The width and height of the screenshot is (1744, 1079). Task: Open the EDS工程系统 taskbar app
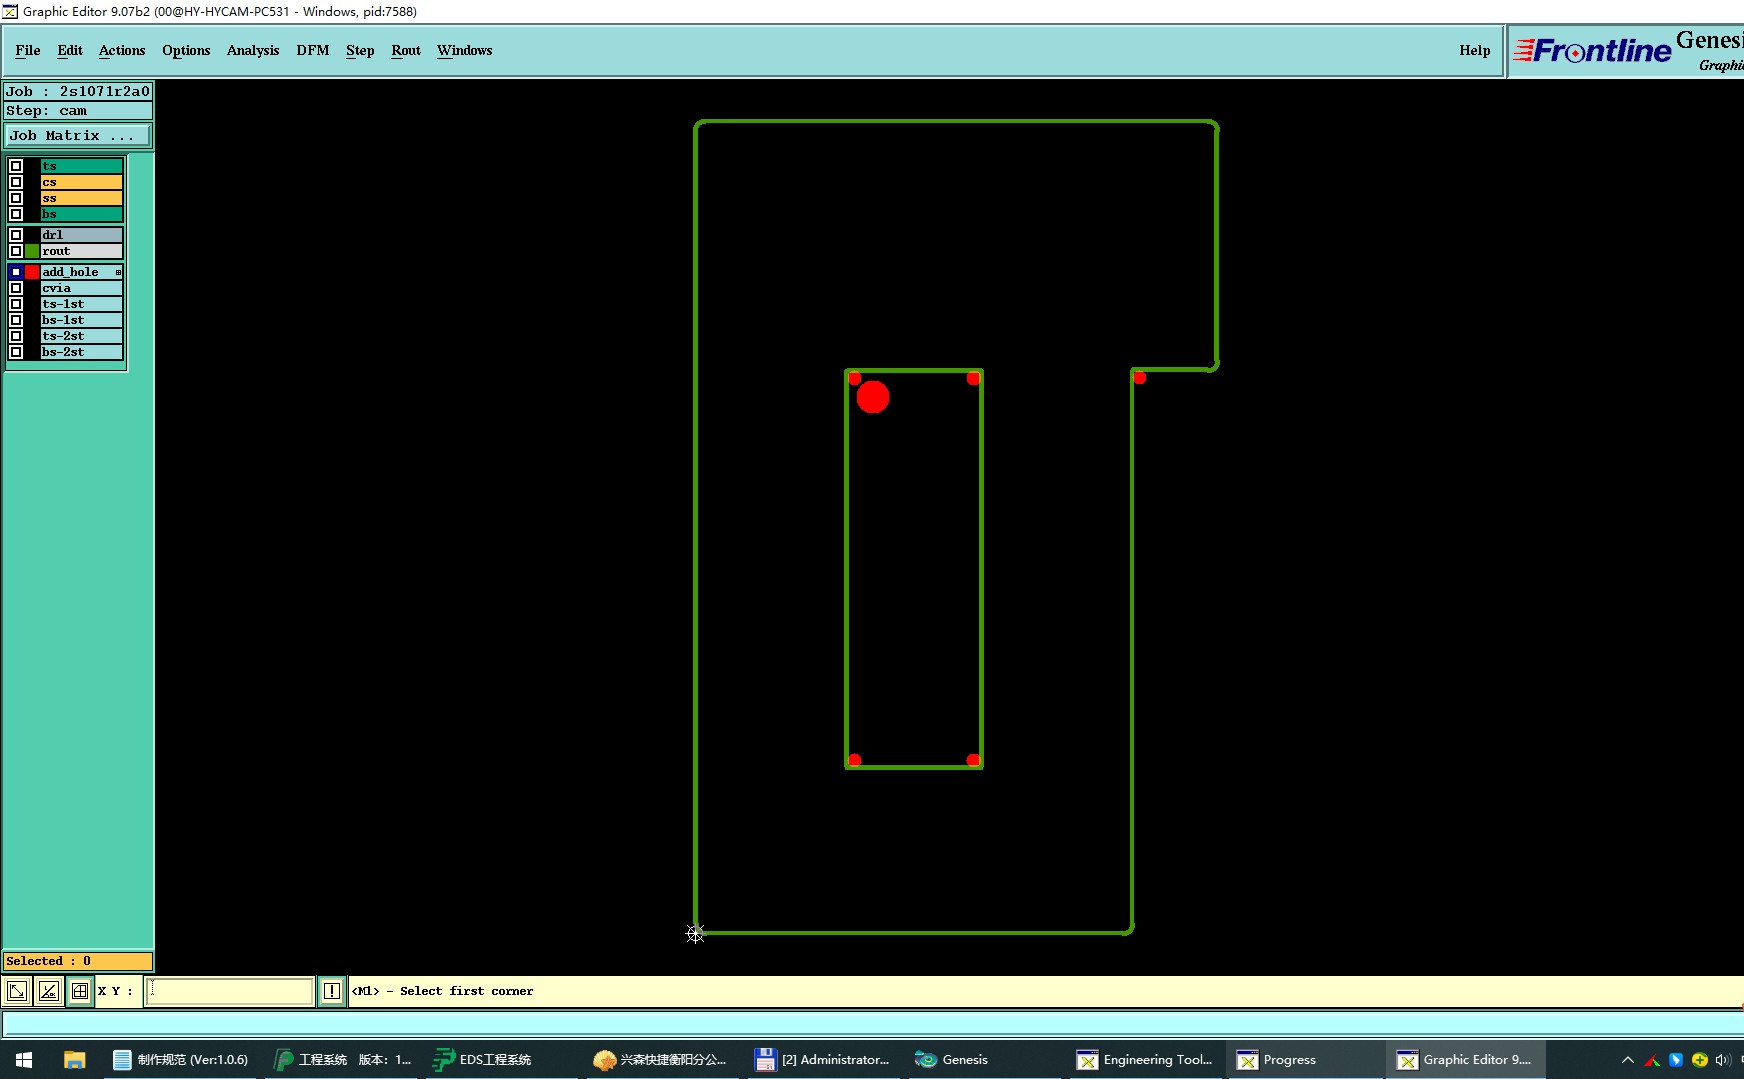coord(483,1060)
